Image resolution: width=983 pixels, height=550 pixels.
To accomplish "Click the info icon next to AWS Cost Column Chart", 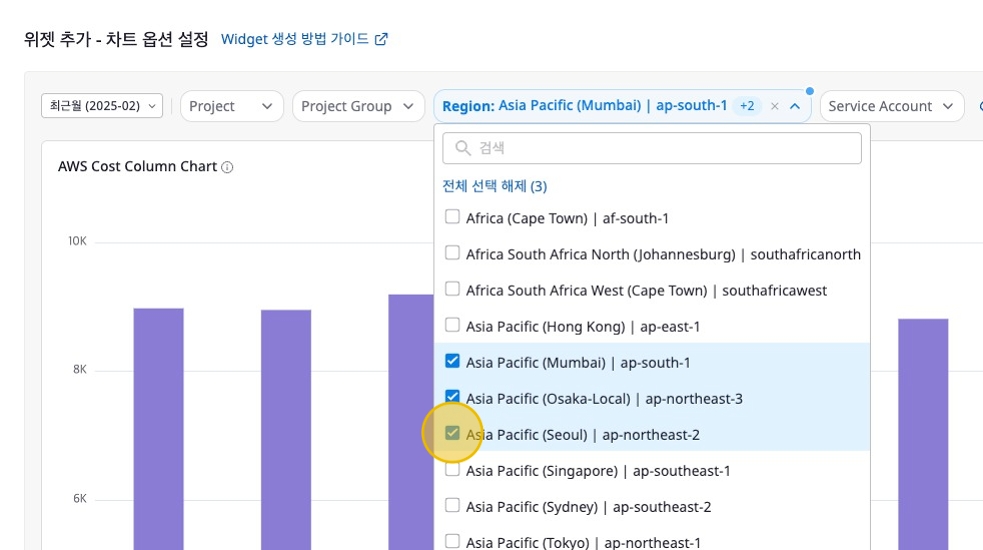I will coord(227,167).
